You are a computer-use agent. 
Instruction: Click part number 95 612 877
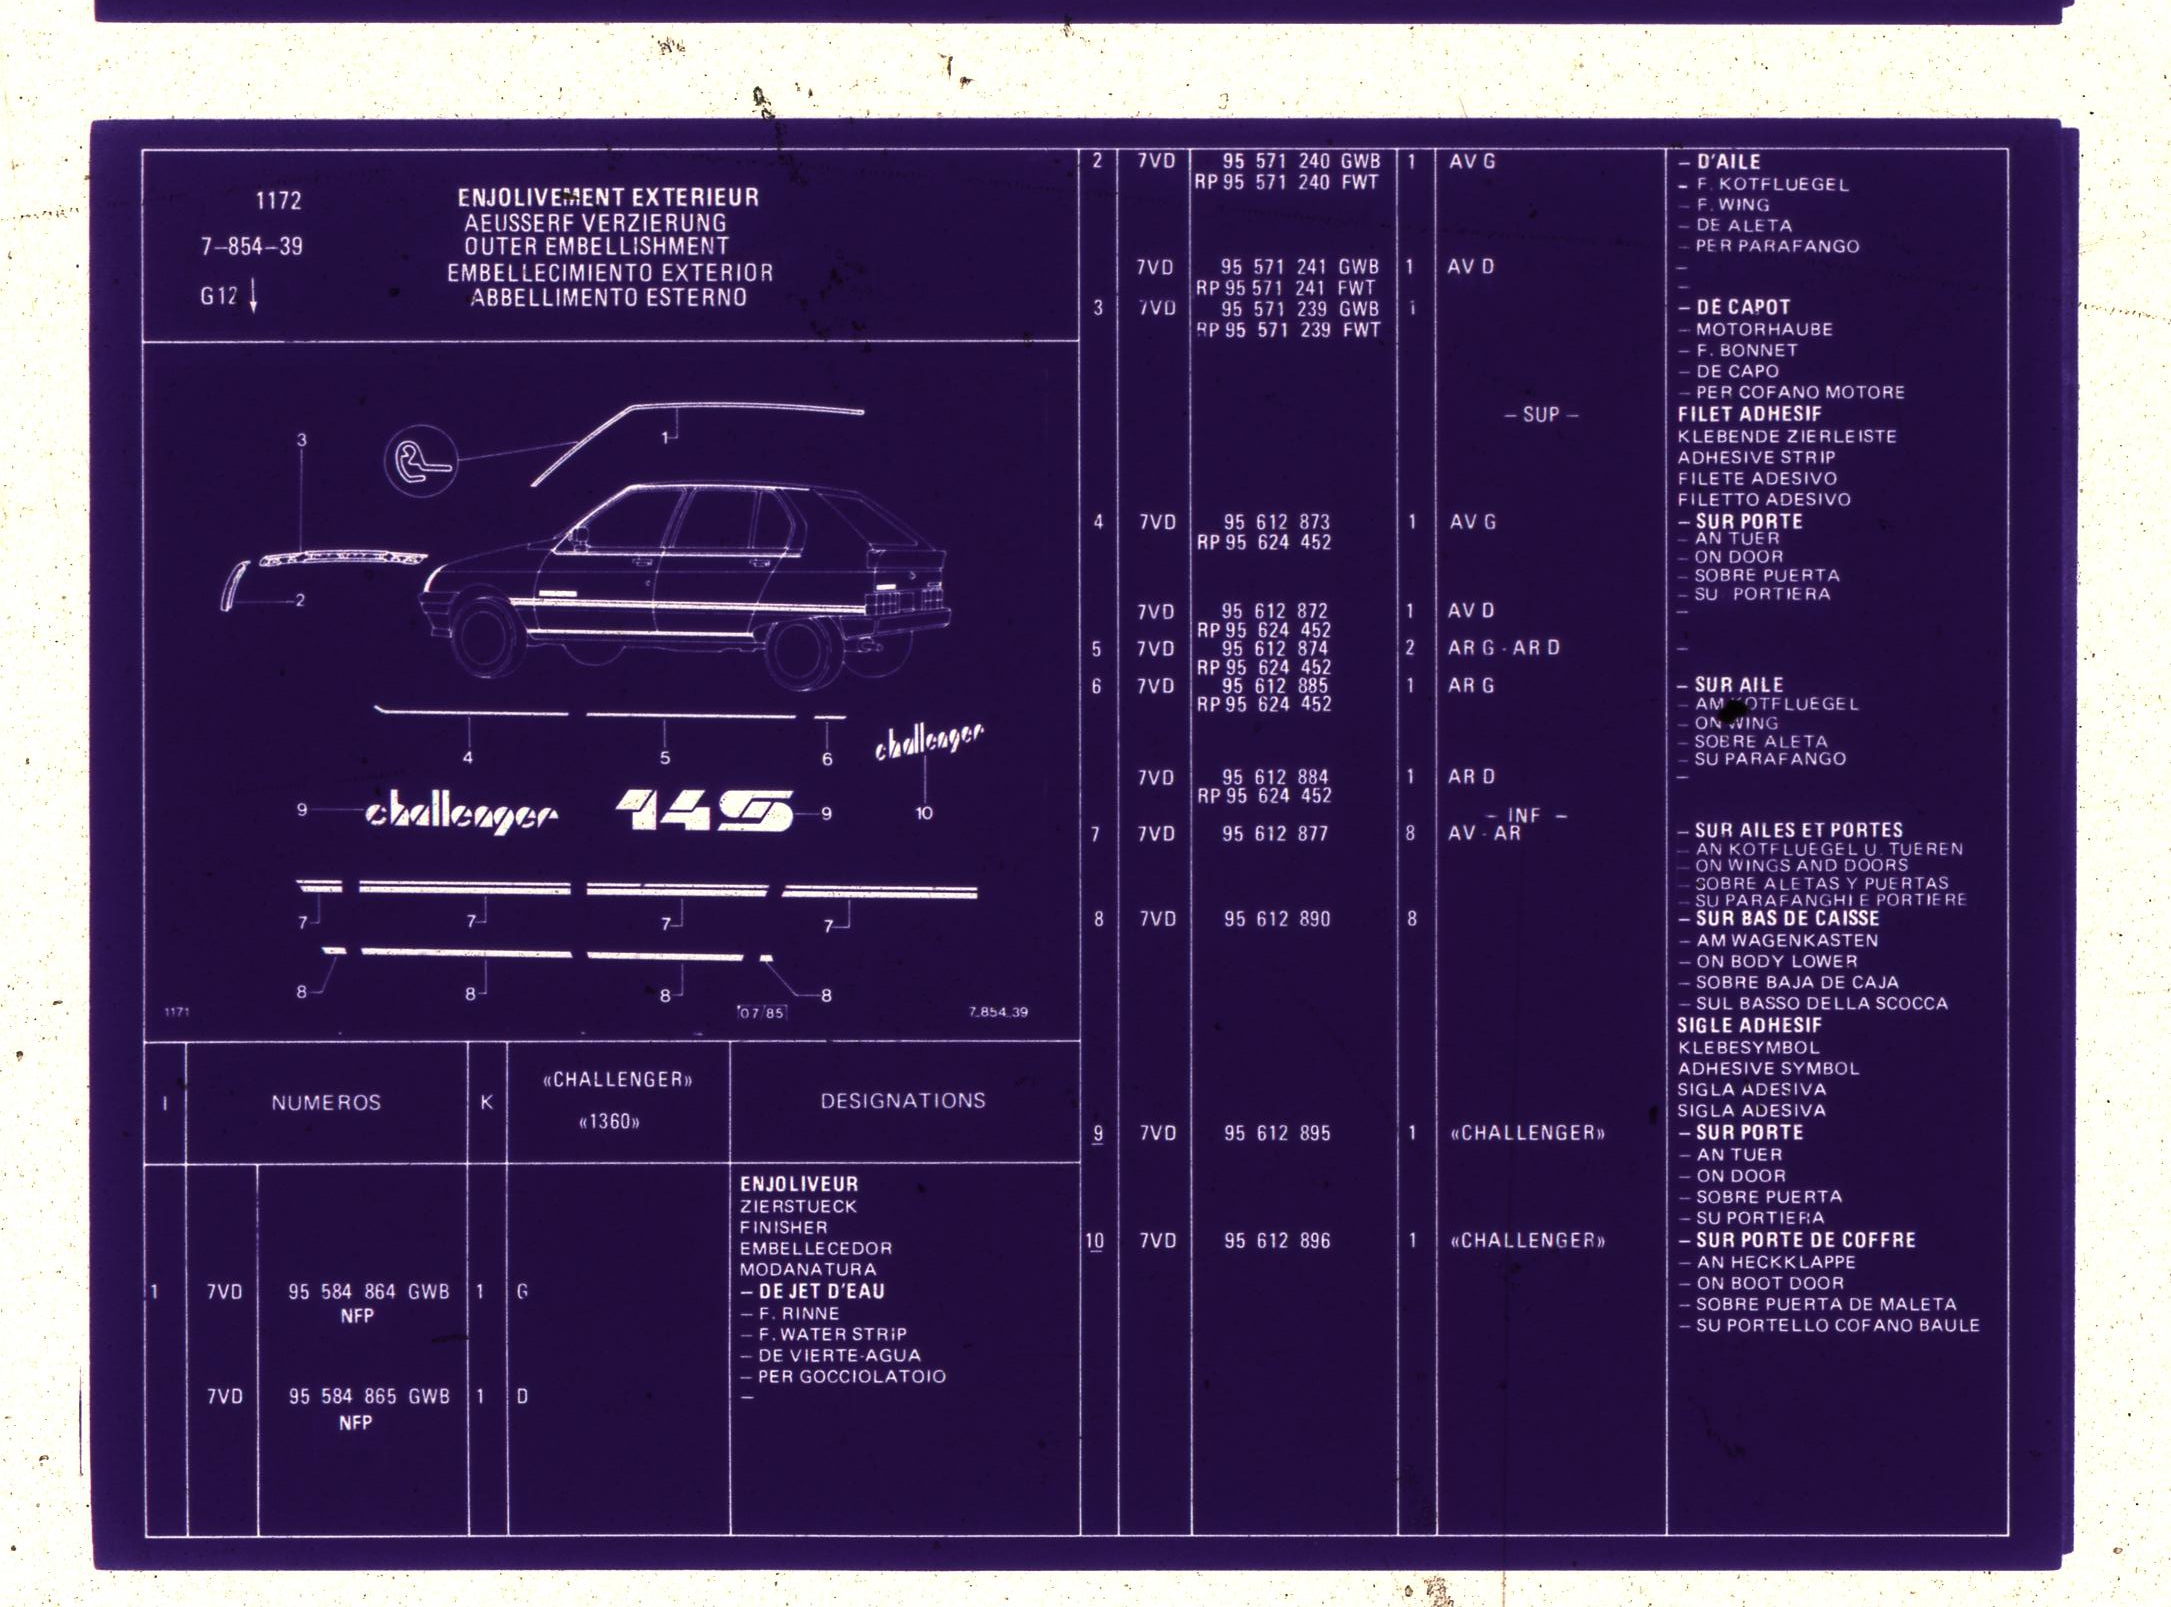click(1275, 834)
